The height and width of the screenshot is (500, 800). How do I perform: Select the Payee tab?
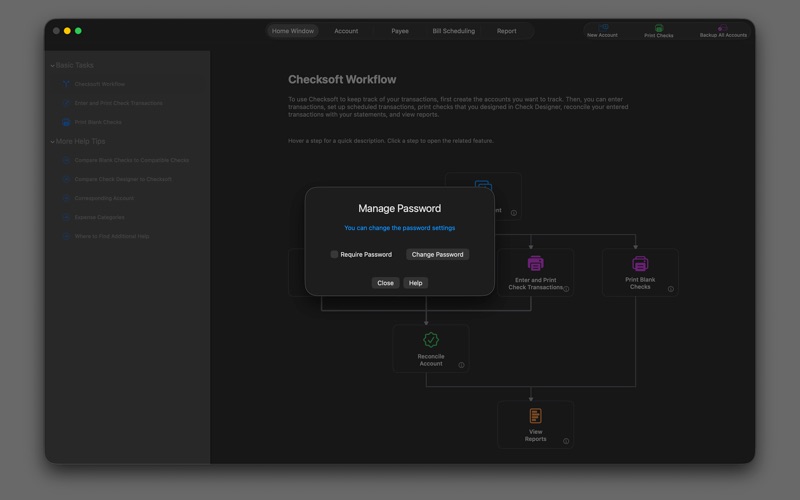coord(400,31)
